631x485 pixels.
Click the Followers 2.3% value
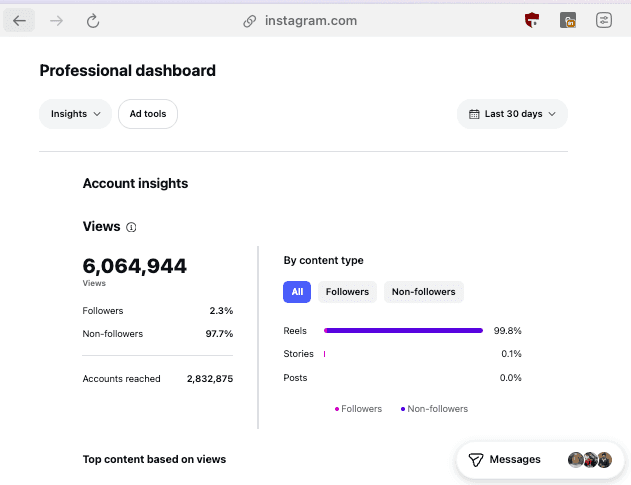point(221,311)
